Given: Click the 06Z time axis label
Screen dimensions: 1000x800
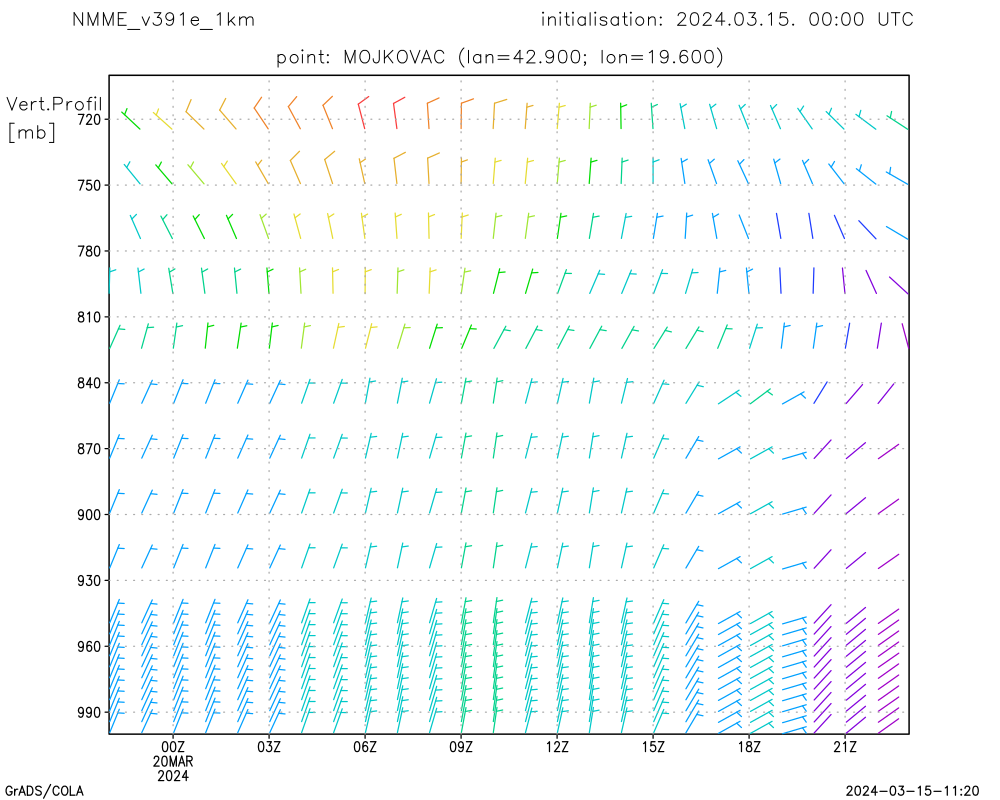Looking at the screenshot, I should tap(365, 747).
